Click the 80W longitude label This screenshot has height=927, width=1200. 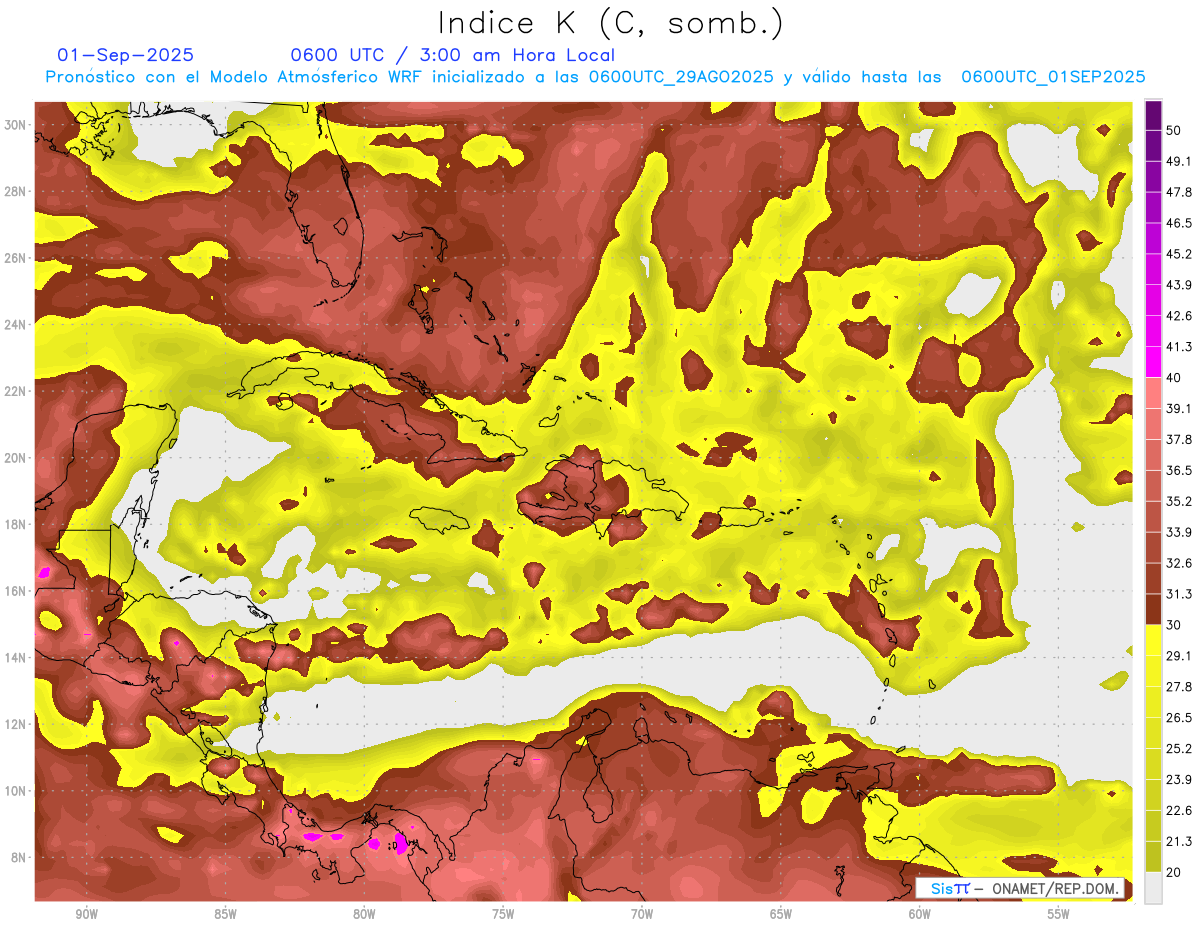(x=364, y=914)
